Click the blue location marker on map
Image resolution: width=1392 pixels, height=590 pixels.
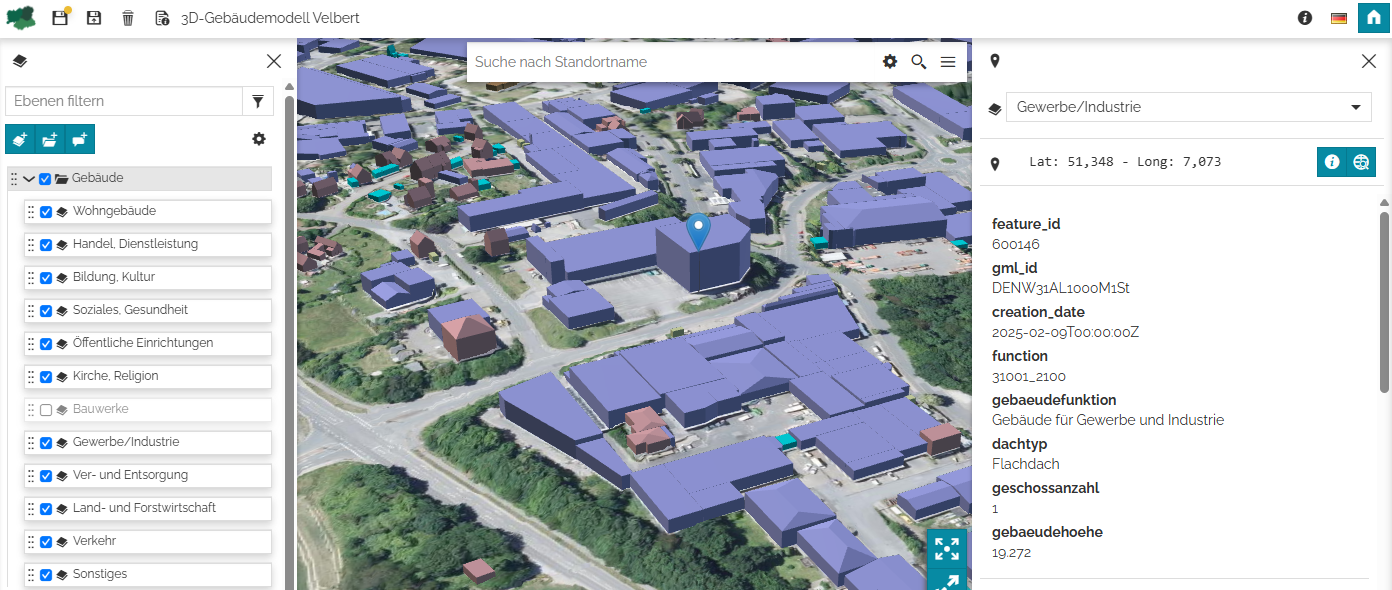point(700,230)
